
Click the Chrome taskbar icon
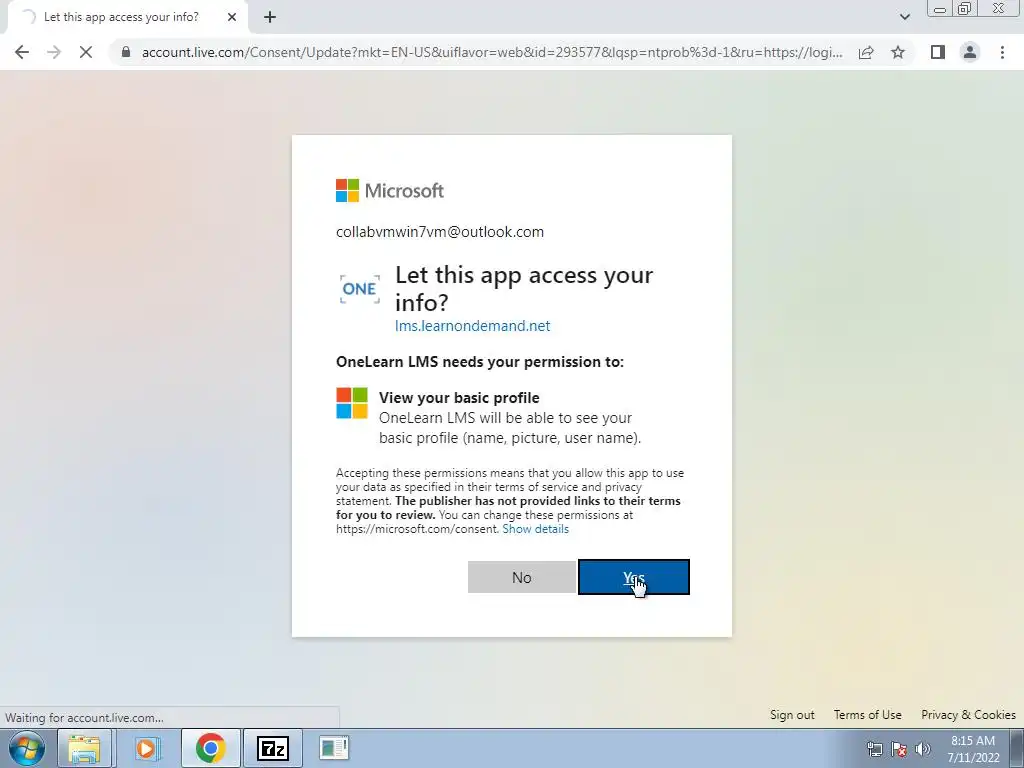click(x=210, y=748)
